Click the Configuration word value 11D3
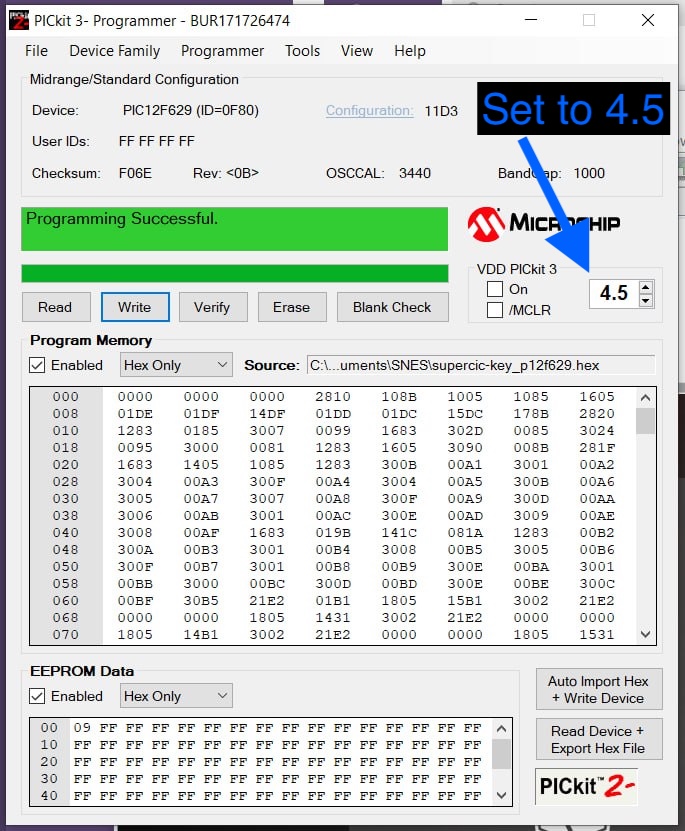Viewport: 685px width, 831px height. point(441,111)
